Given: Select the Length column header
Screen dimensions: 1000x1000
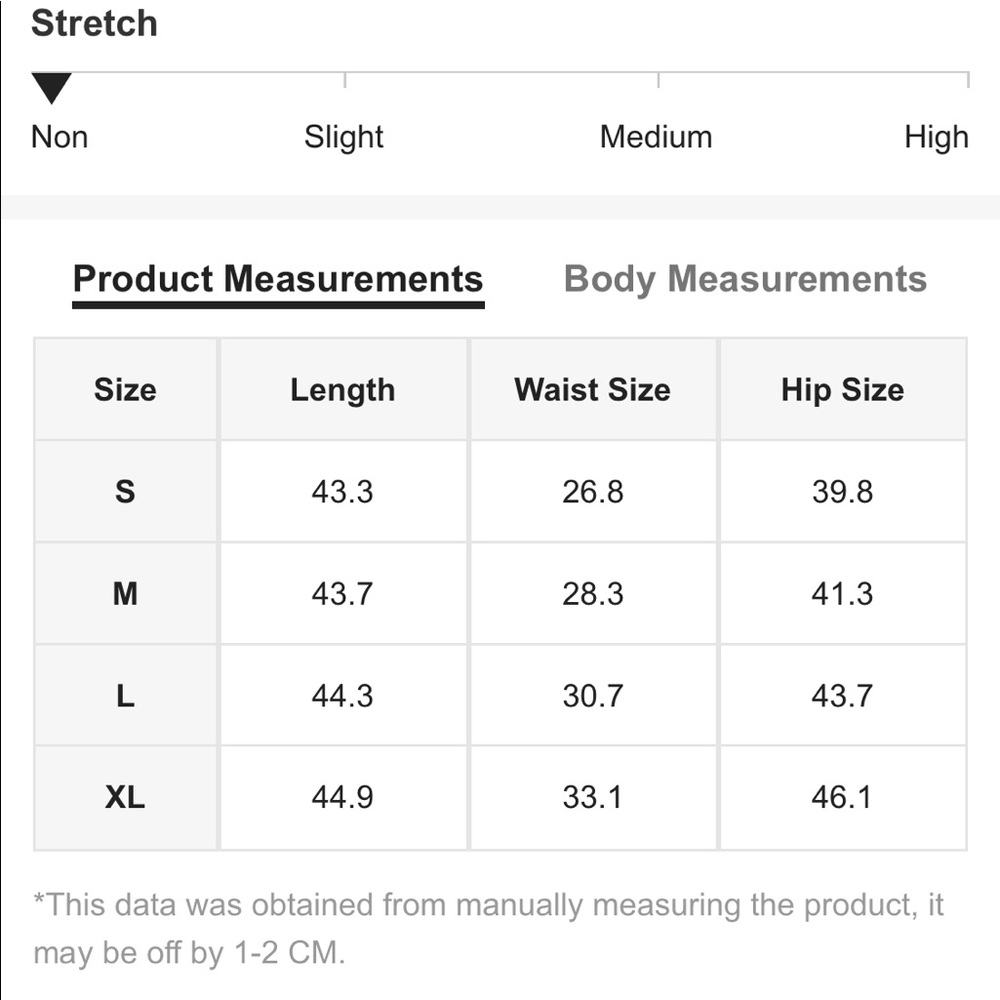Looking at the screenshot, I should tap(343, 389).
